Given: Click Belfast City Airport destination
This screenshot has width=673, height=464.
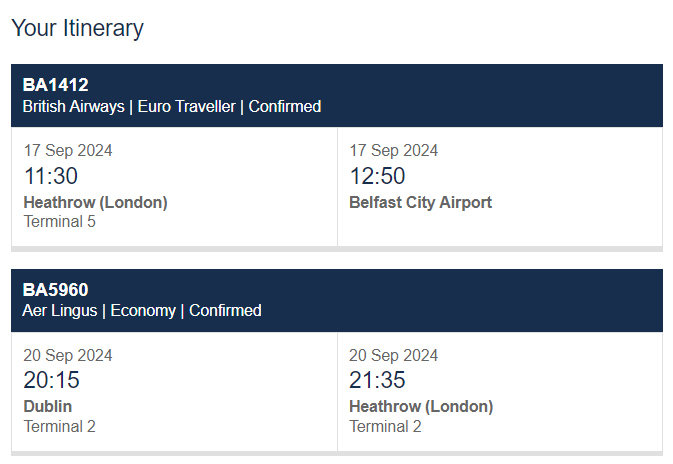Looking at the screenshot, I should coord(420,202).
